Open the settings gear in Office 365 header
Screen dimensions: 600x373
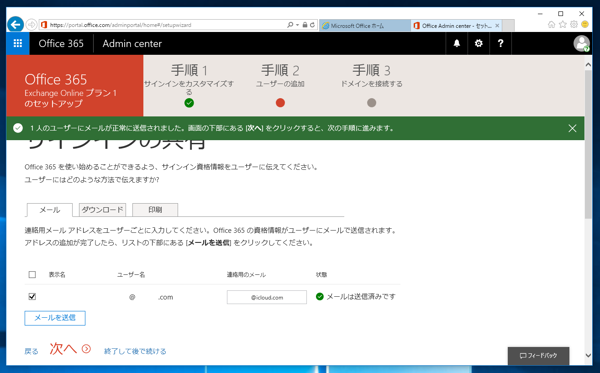(478, 43)
